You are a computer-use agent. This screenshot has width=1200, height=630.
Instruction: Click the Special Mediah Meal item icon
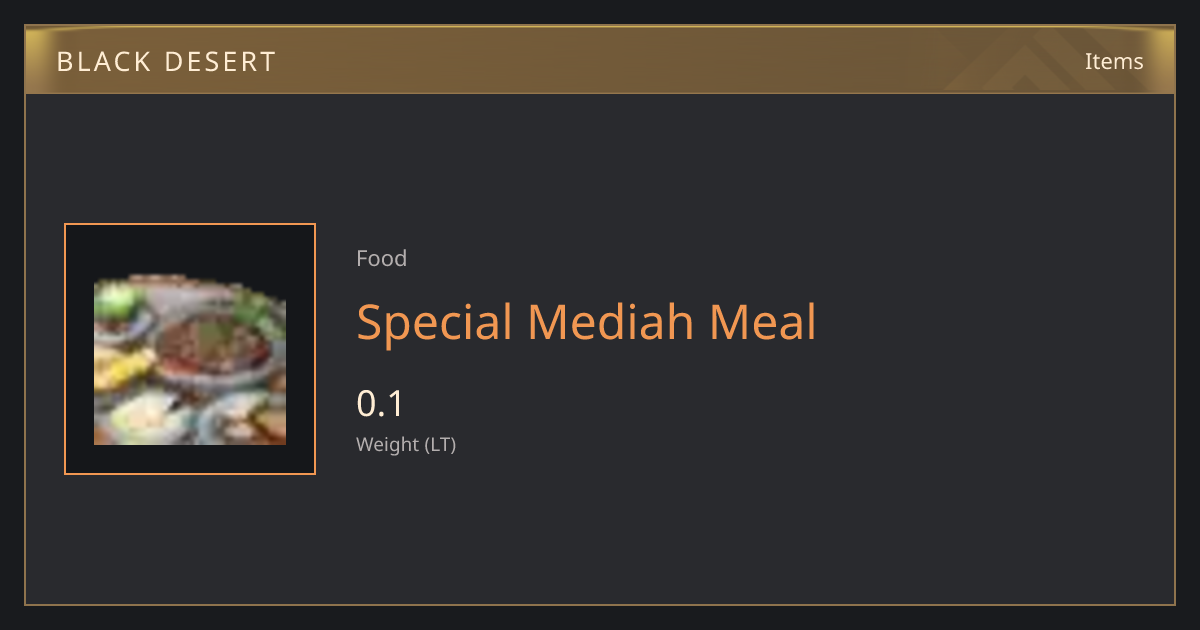190,359
